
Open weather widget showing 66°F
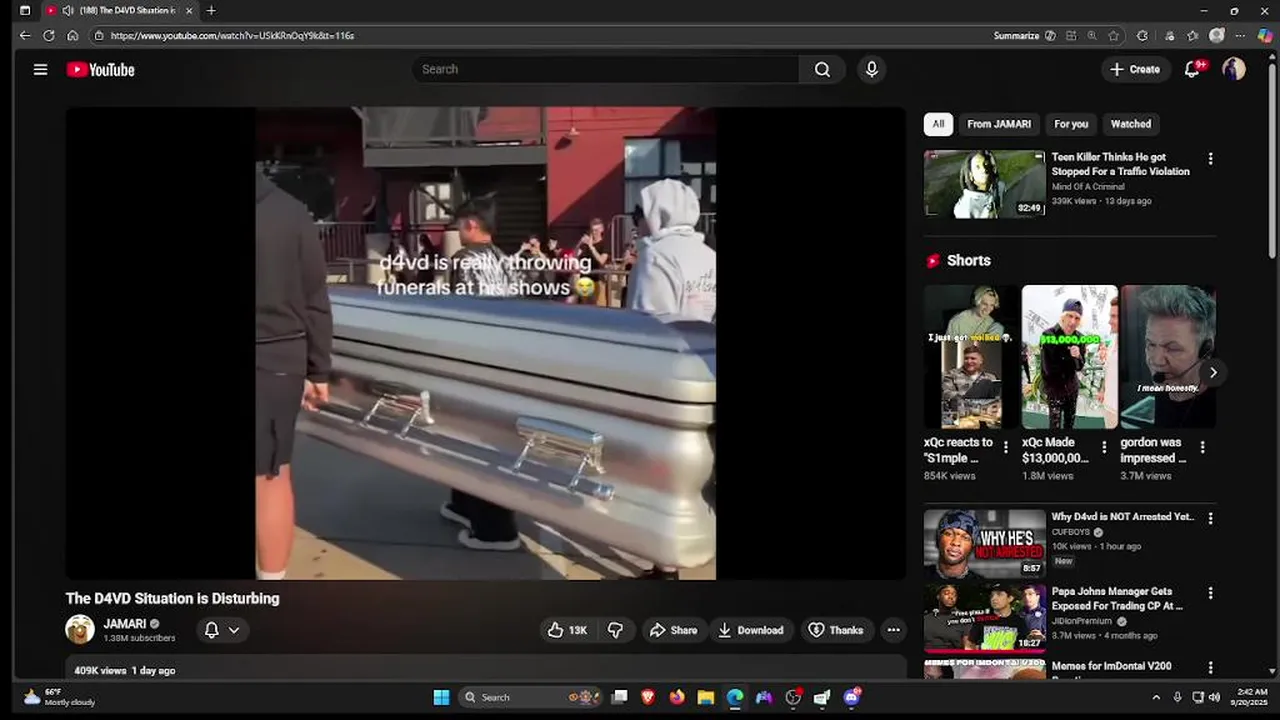click(60, 697)
